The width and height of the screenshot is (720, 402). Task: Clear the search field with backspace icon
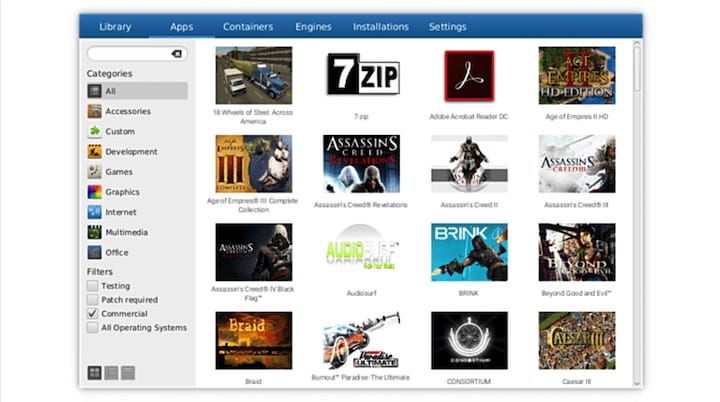(x=177, y=54)
